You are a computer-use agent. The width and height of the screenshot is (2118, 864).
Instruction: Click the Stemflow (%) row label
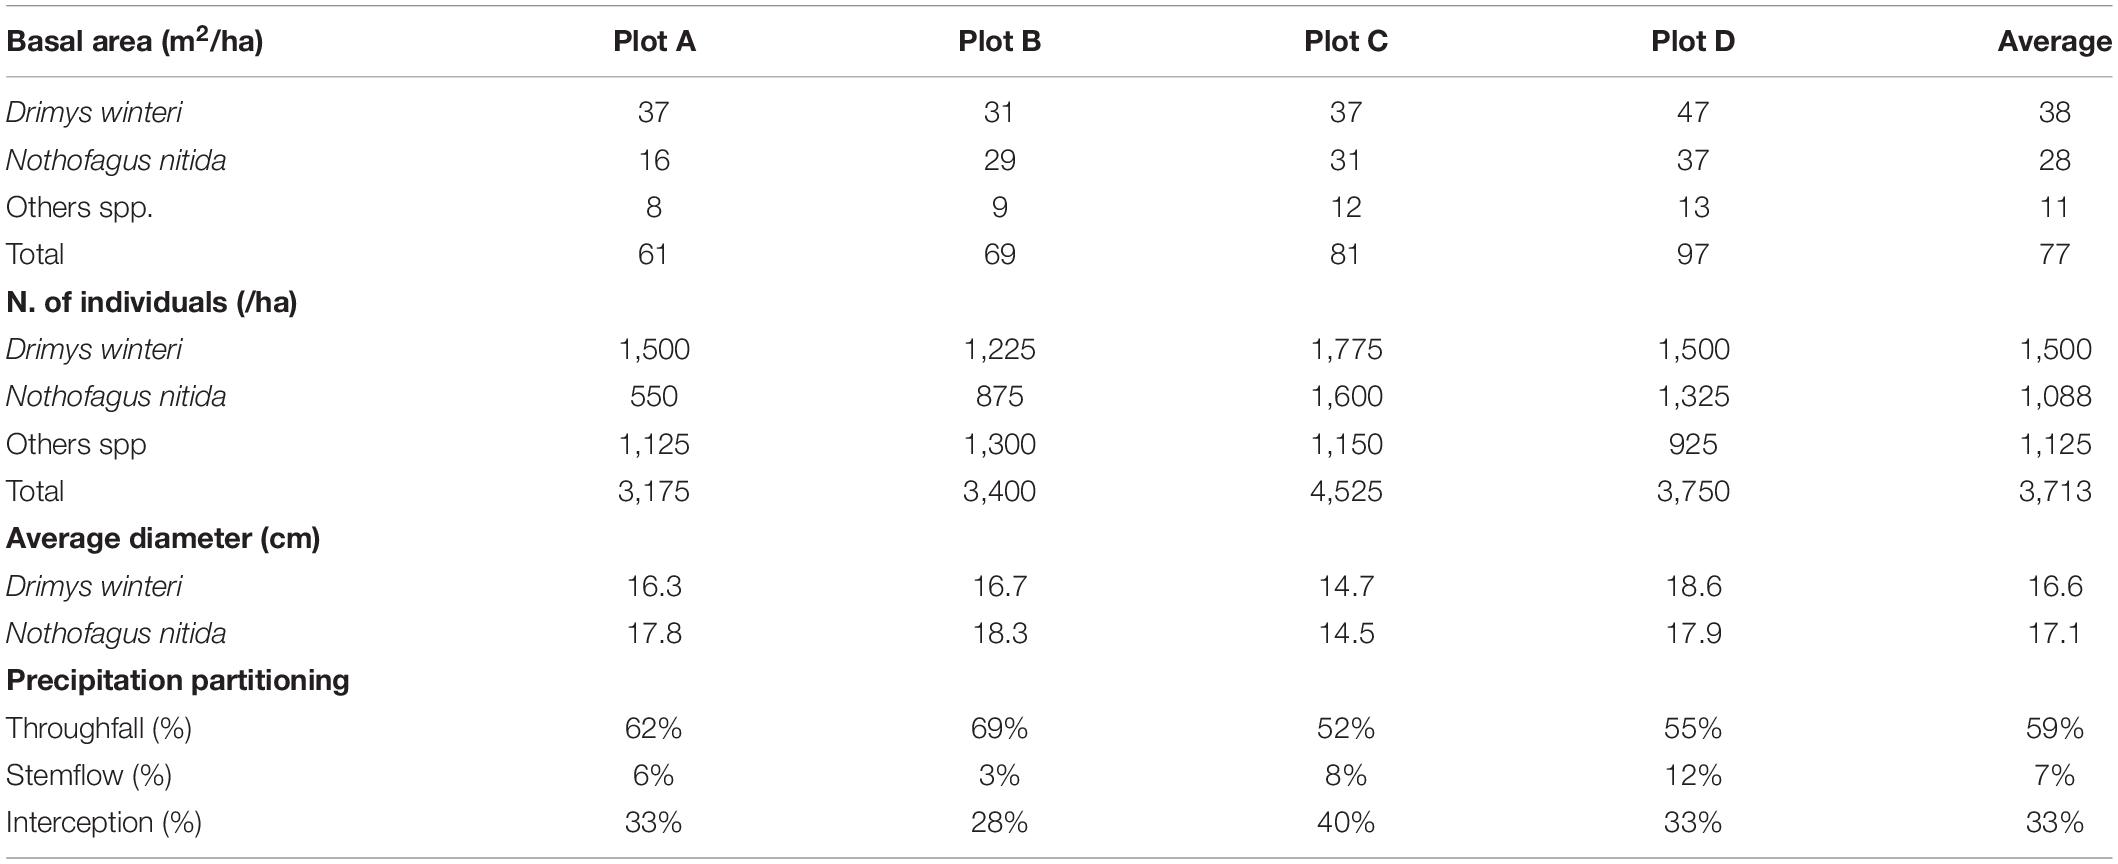pyautogui.click(x=89, y=775)
